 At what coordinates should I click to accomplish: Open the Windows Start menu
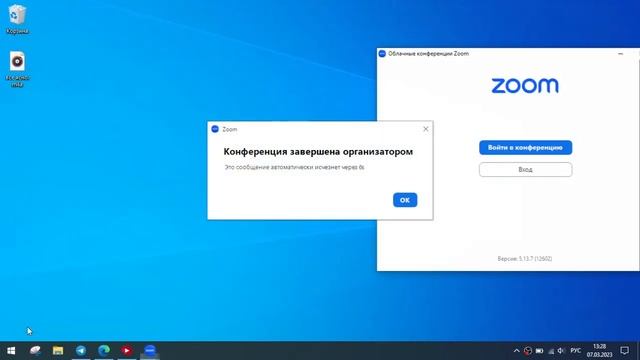click(x=11, y=351)
